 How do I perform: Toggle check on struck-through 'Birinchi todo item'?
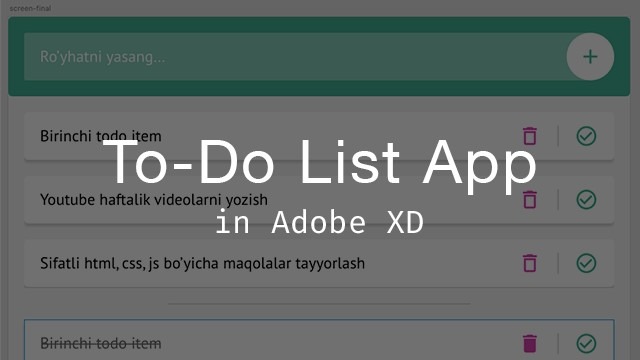(586, 343)
